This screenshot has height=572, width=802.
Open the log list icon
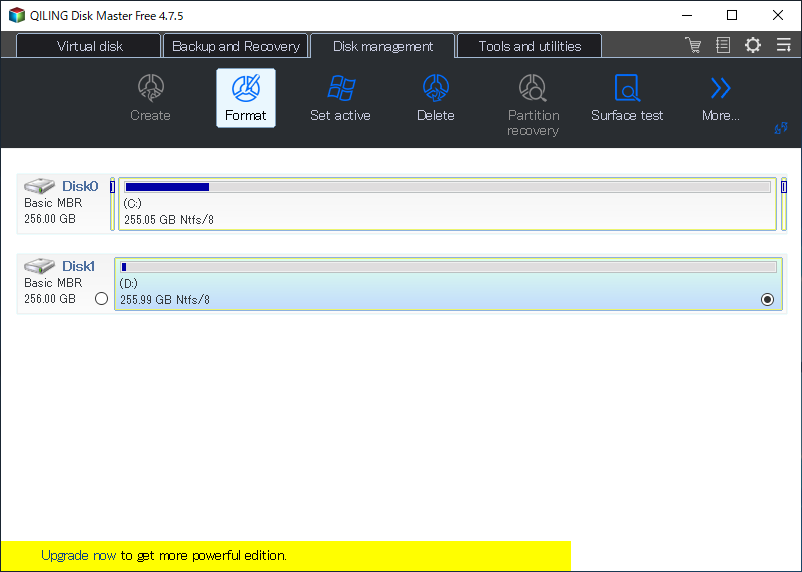(x=723, y=45)
